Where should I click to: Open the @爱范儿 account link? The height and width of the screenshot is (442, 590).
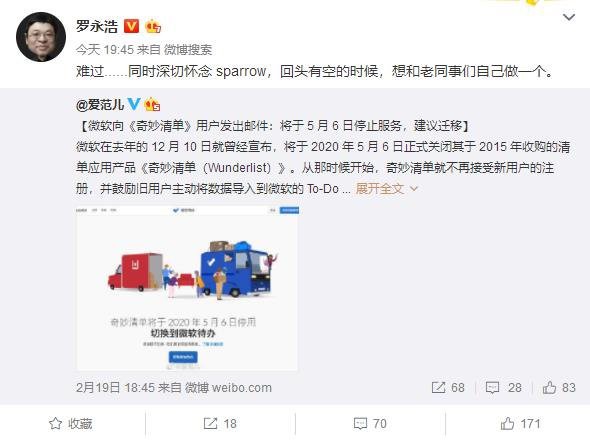tap(100, 104)
